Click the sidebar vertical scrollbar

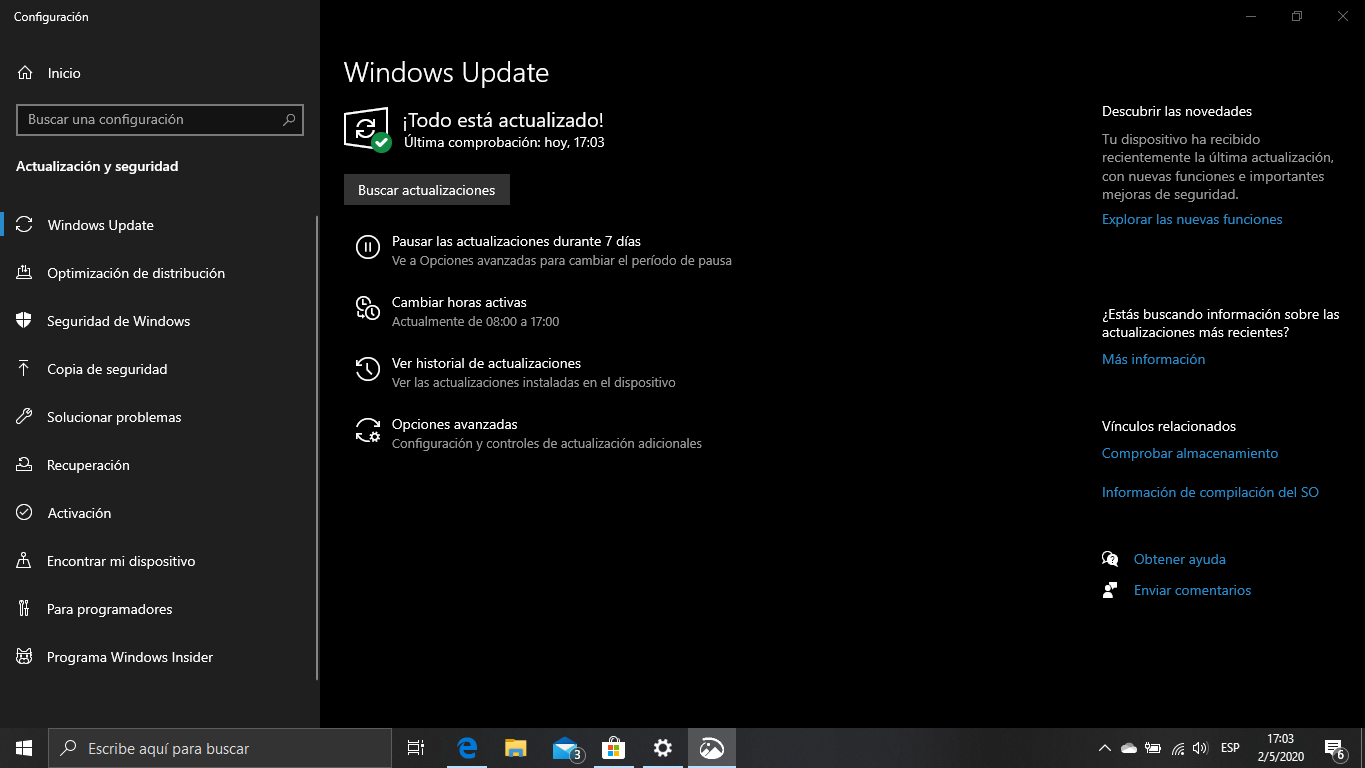pos(317,448)
